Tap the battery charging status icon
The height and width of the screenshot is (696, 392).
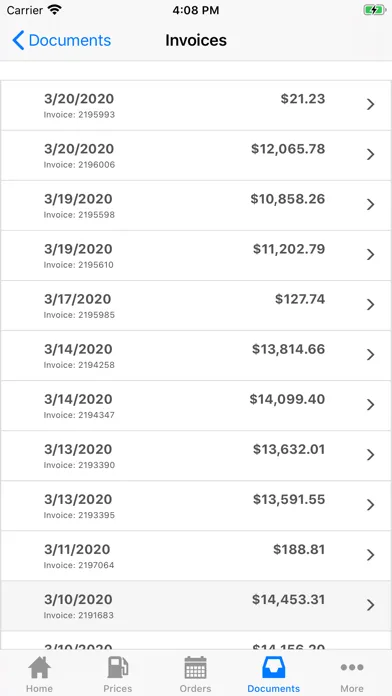(374, 10)
